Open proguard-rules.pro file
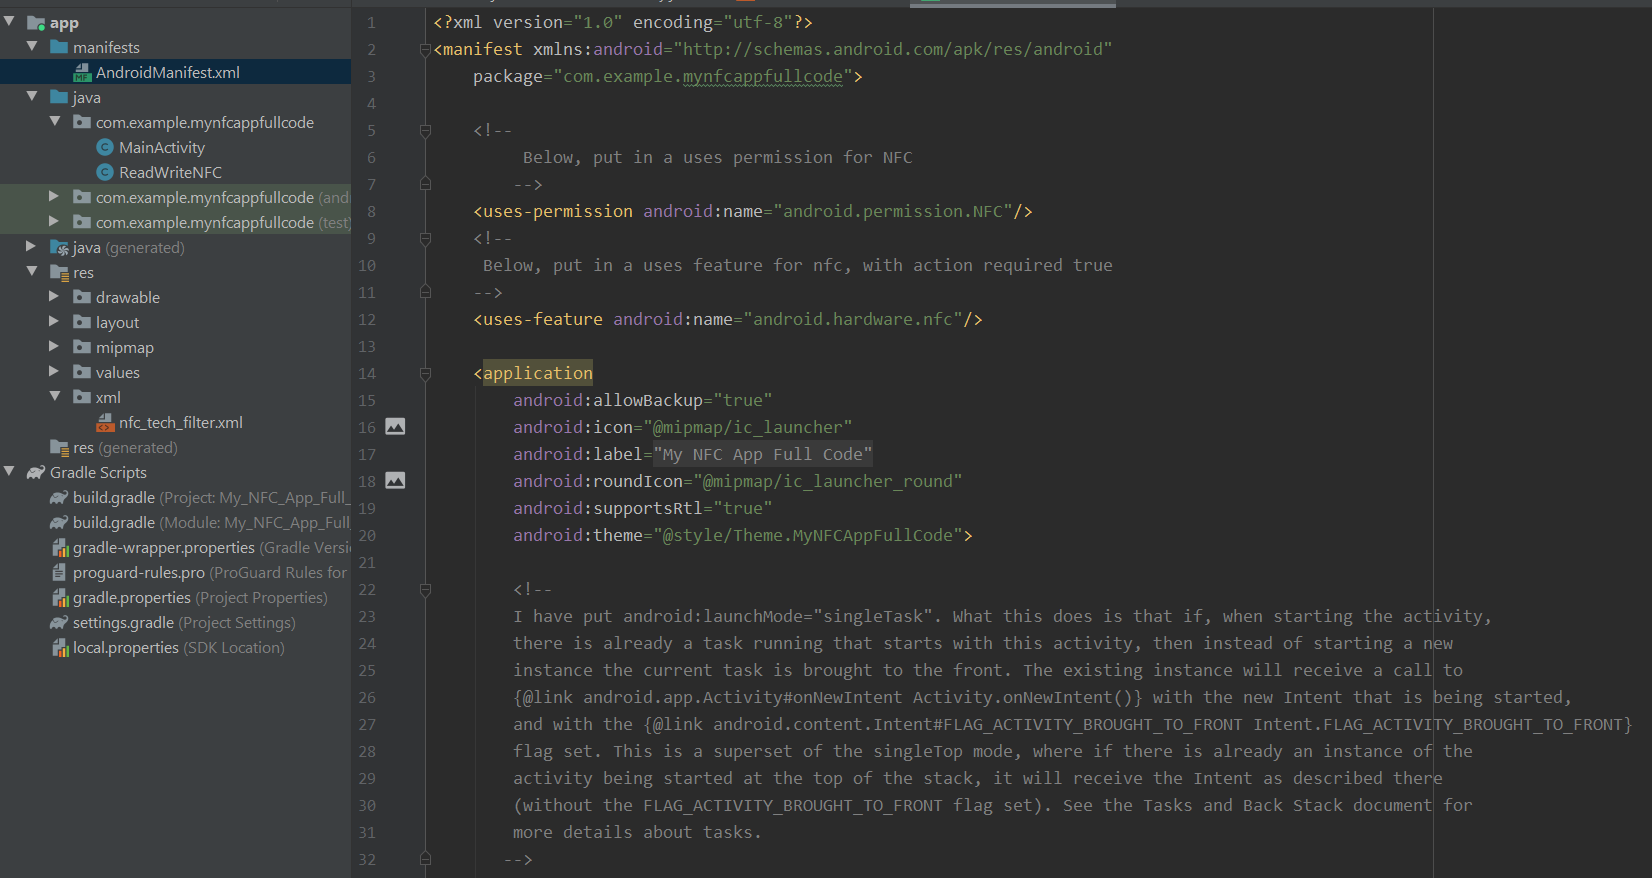This screenshot has width=1652, height=878. point(138,573)
